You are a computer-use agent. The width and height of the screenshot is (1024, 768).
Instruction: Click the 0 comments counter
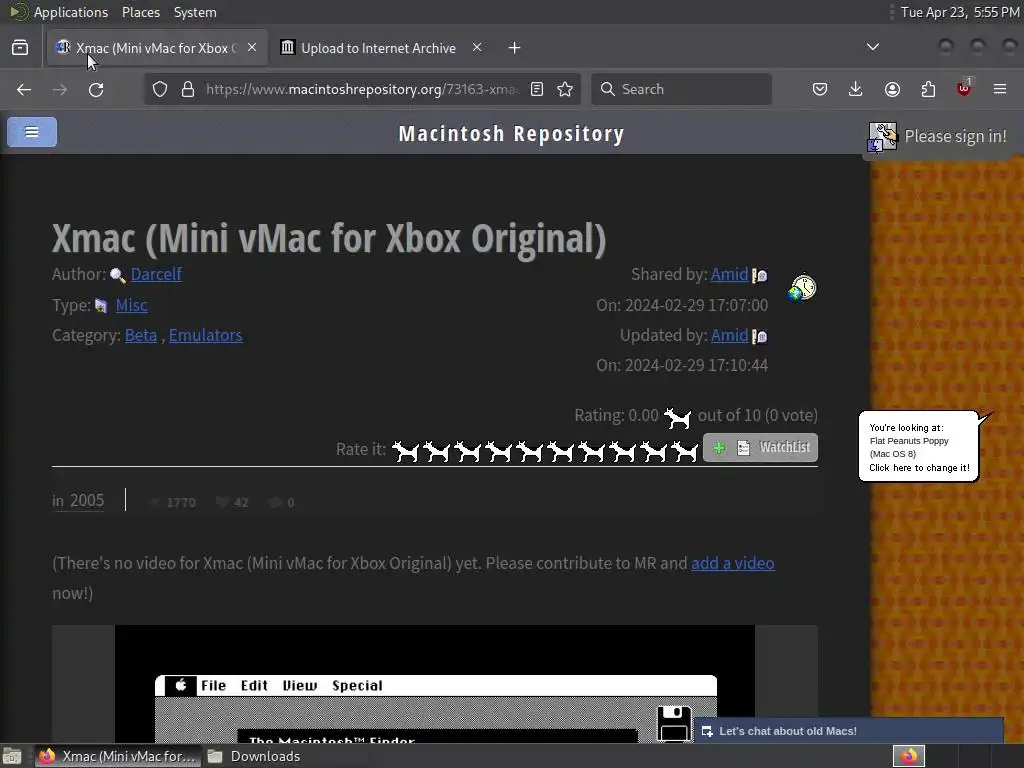click(x=281, y=502)
